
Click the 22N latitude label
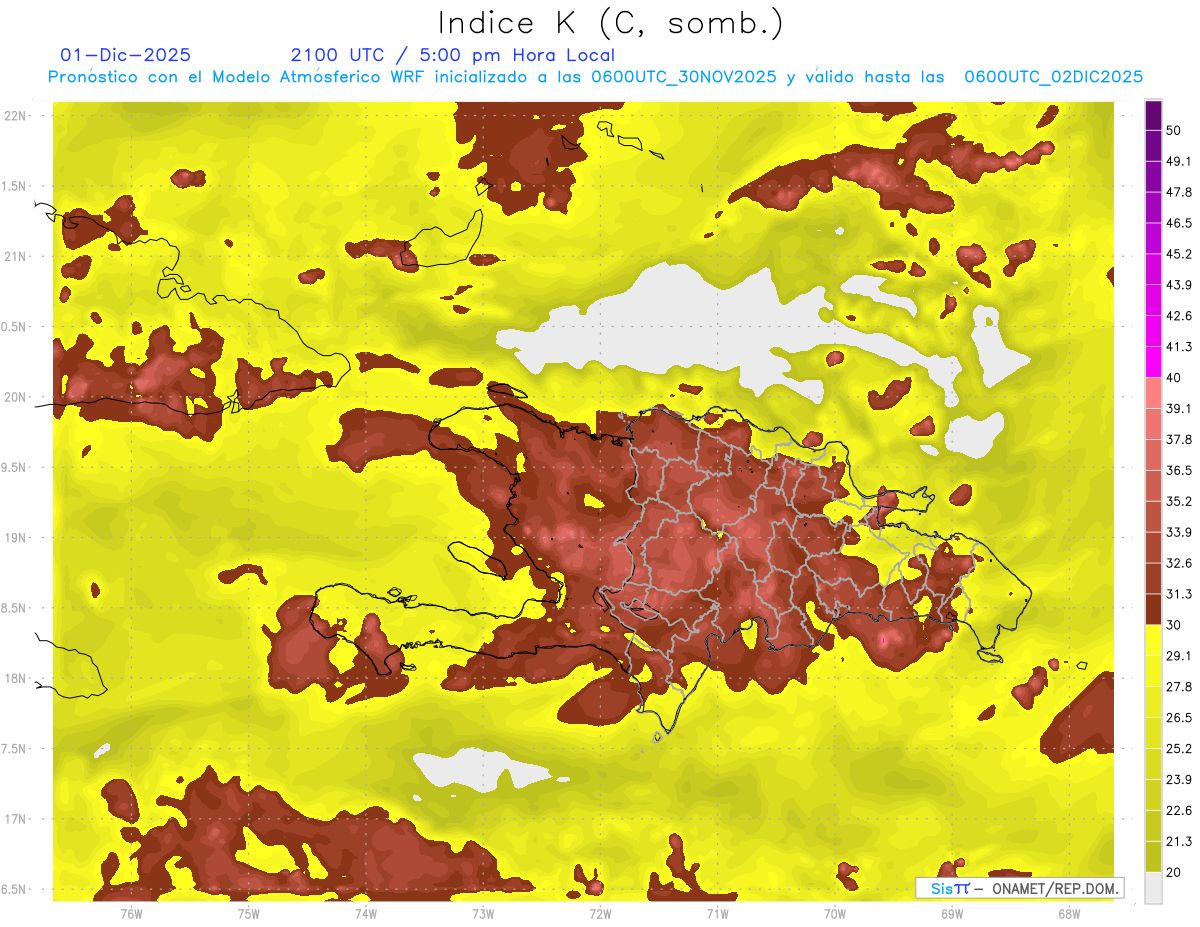15,115
